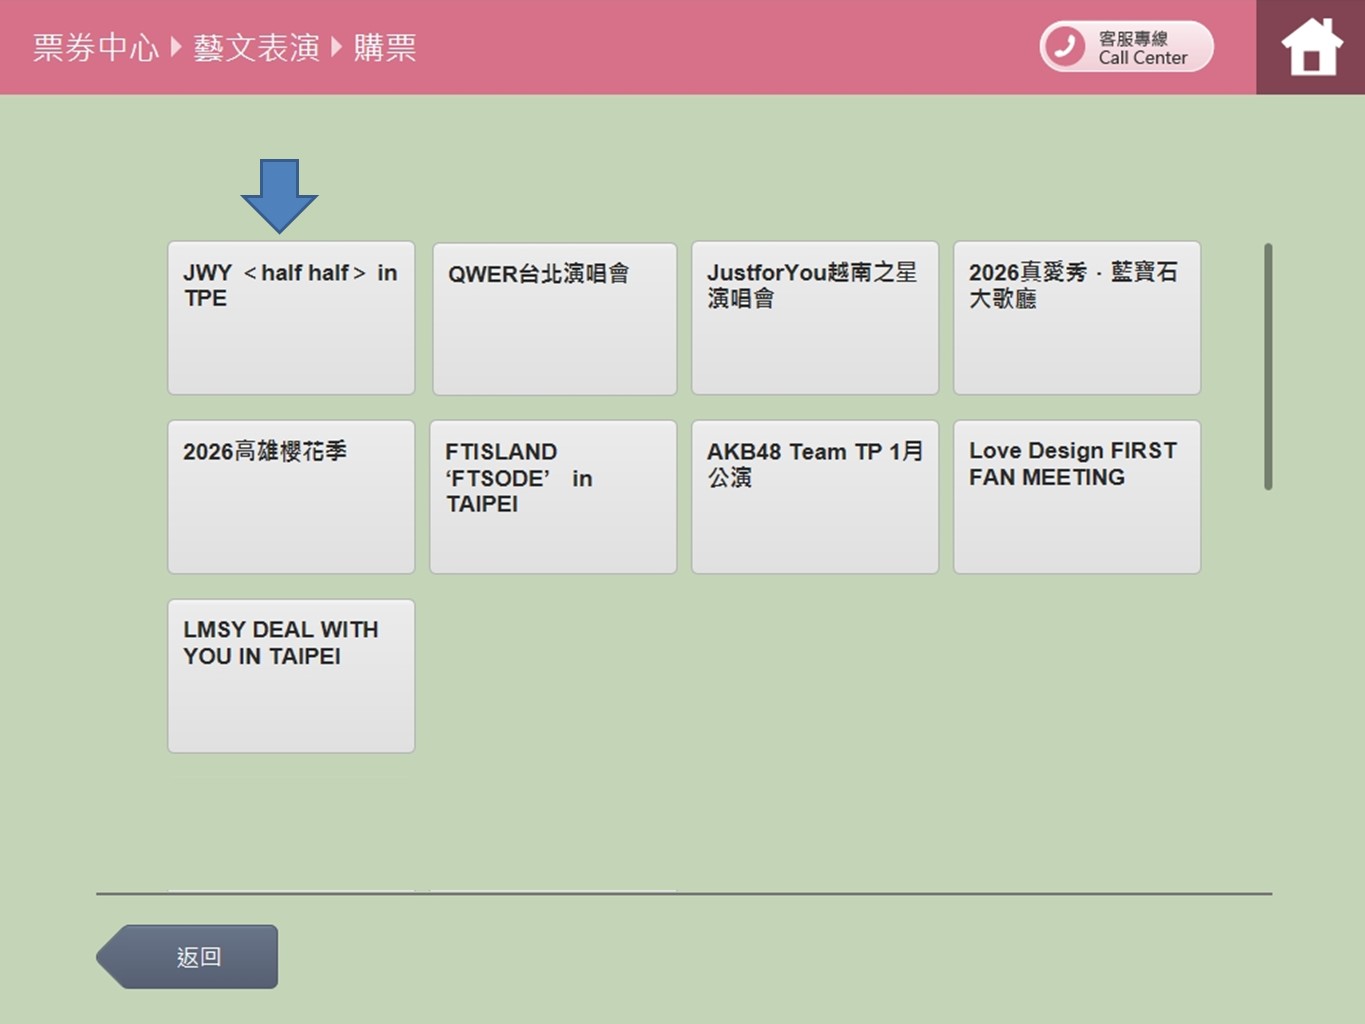The width and height of the screenshot is (1365, 1024).
Task: Click the blue down arrow indicator
Action: coord(279,194)
